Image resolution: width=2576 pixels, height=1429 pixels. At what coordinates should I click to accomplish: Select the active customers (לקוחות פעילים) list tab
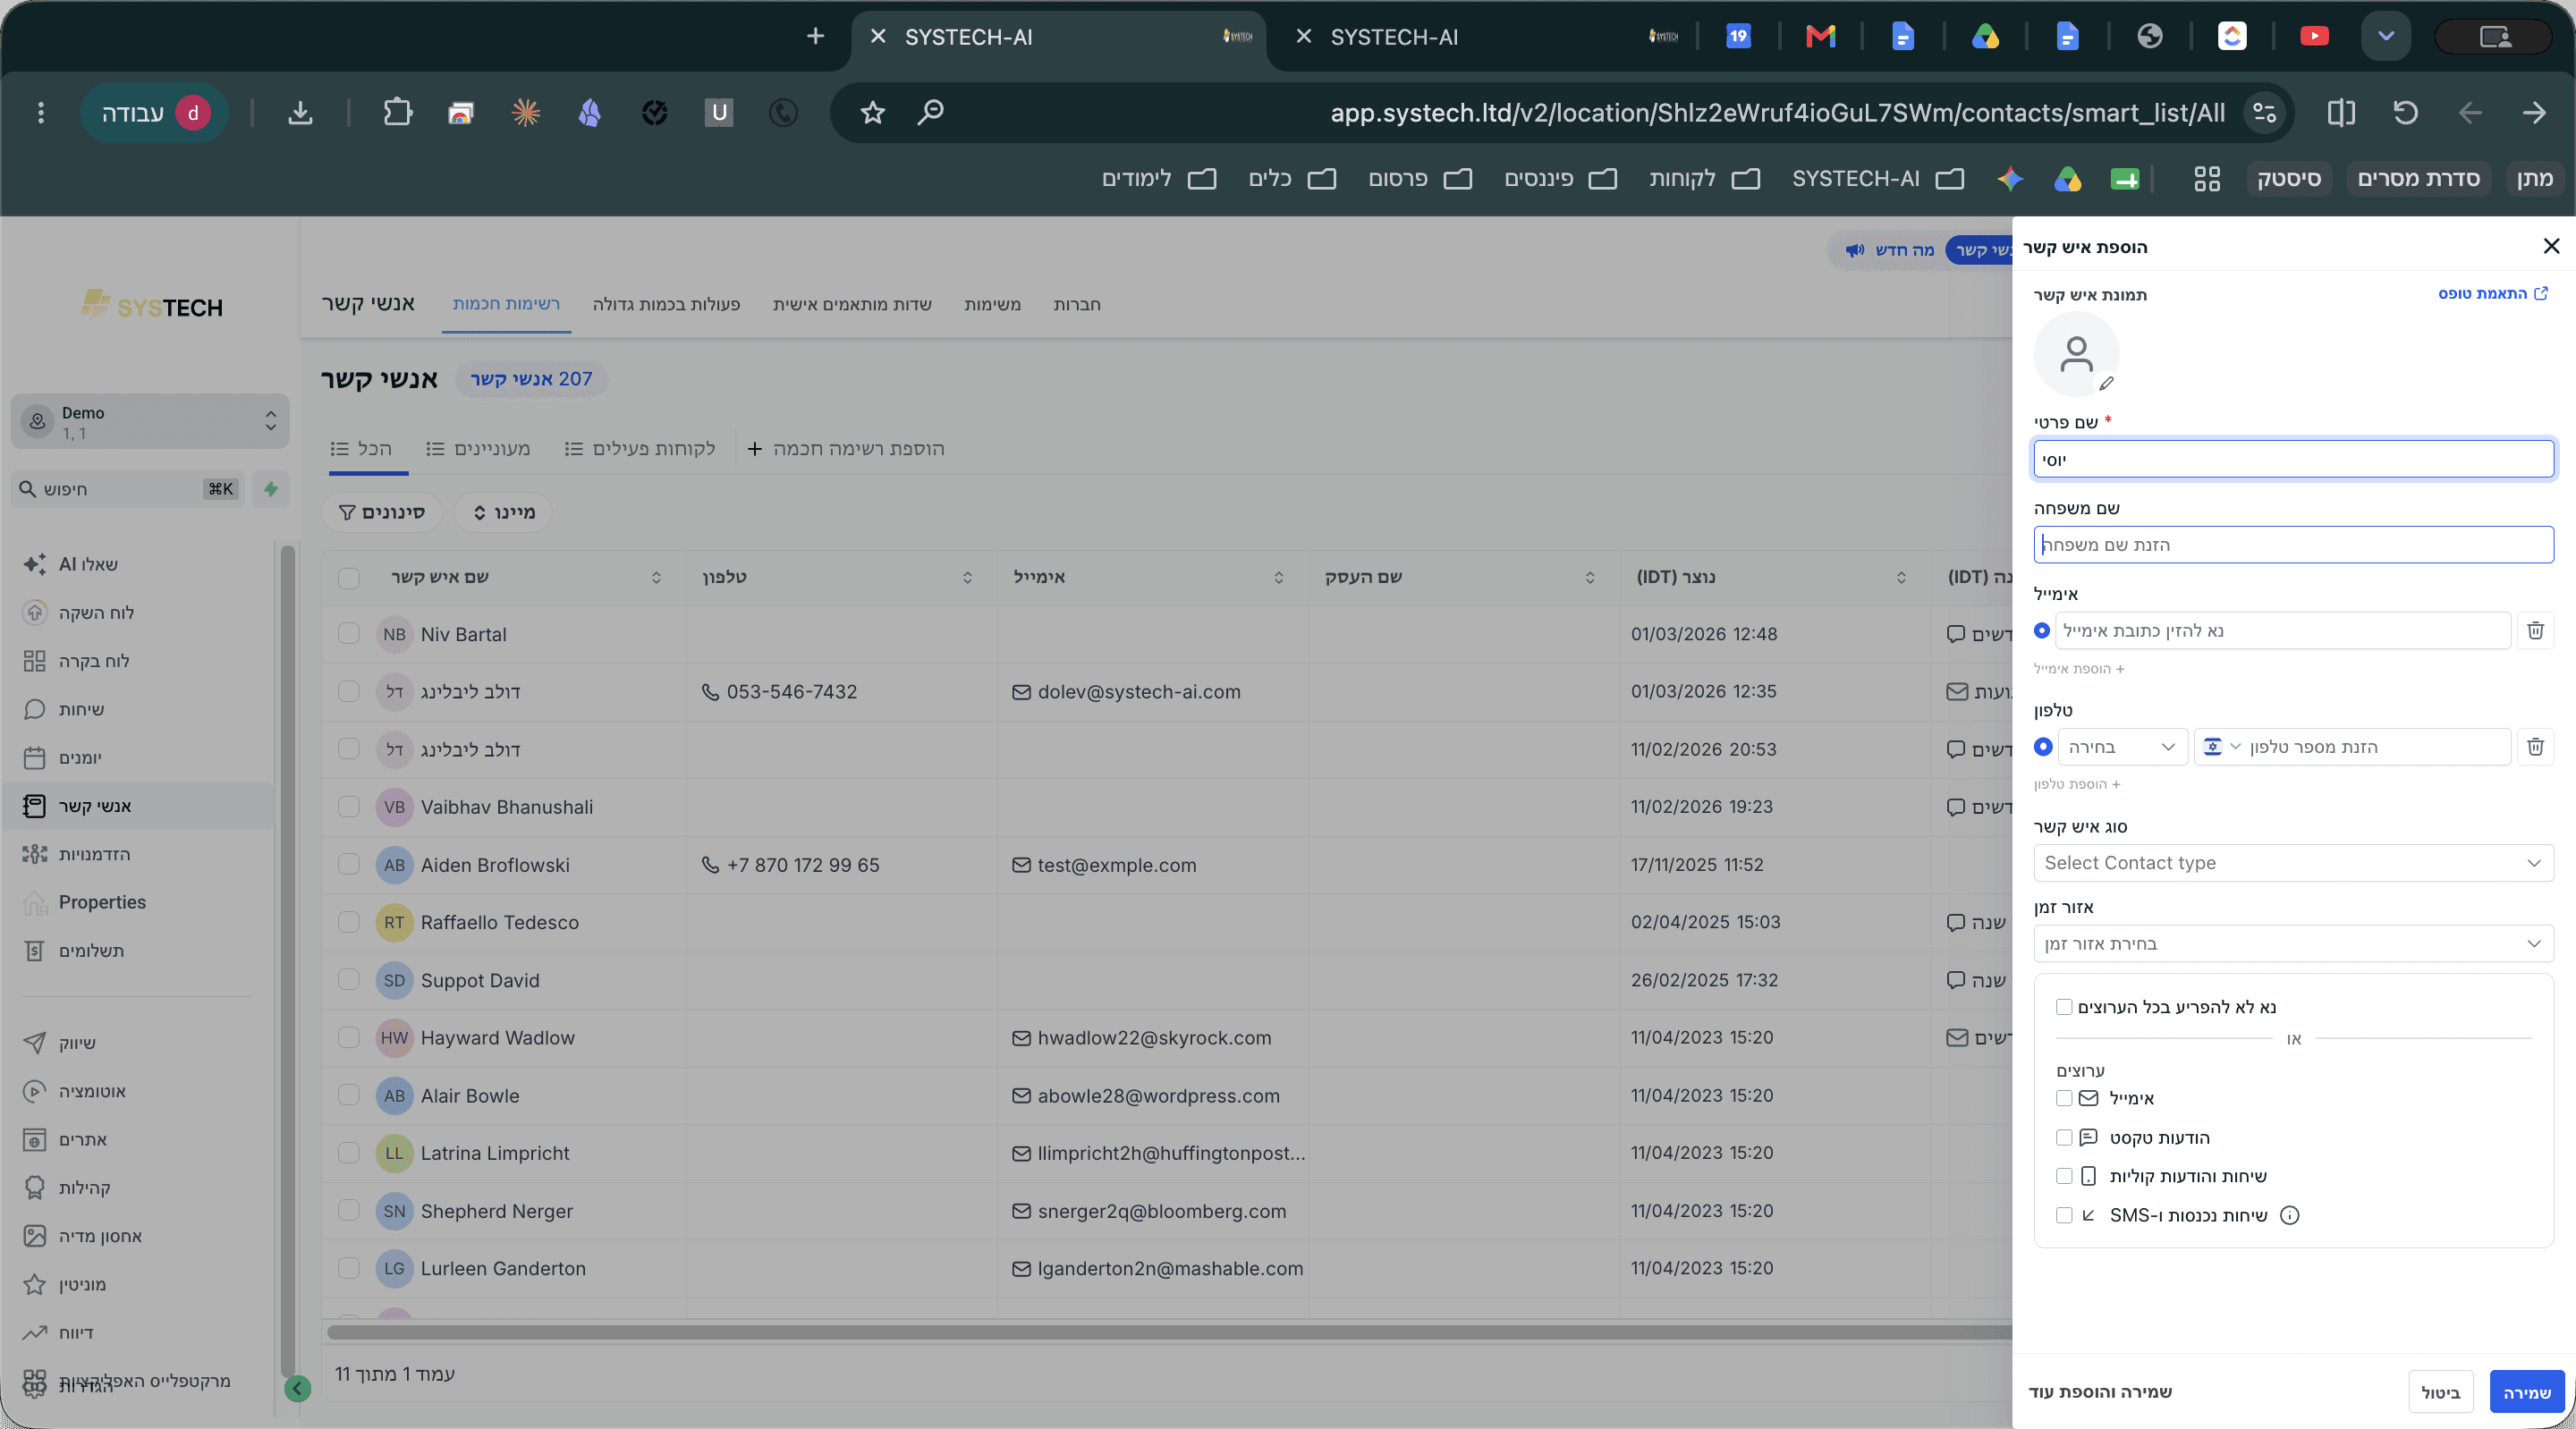pos(640,448)
